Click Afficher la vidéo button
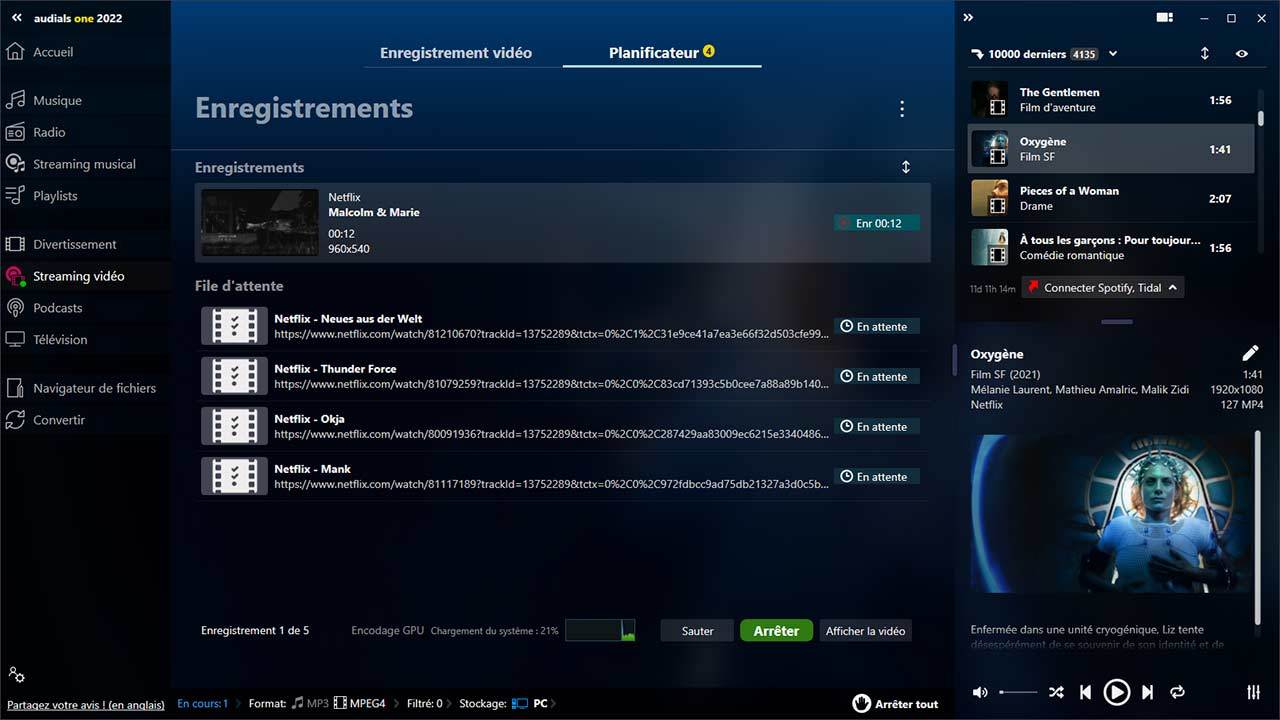 click(x=865, y=631)
